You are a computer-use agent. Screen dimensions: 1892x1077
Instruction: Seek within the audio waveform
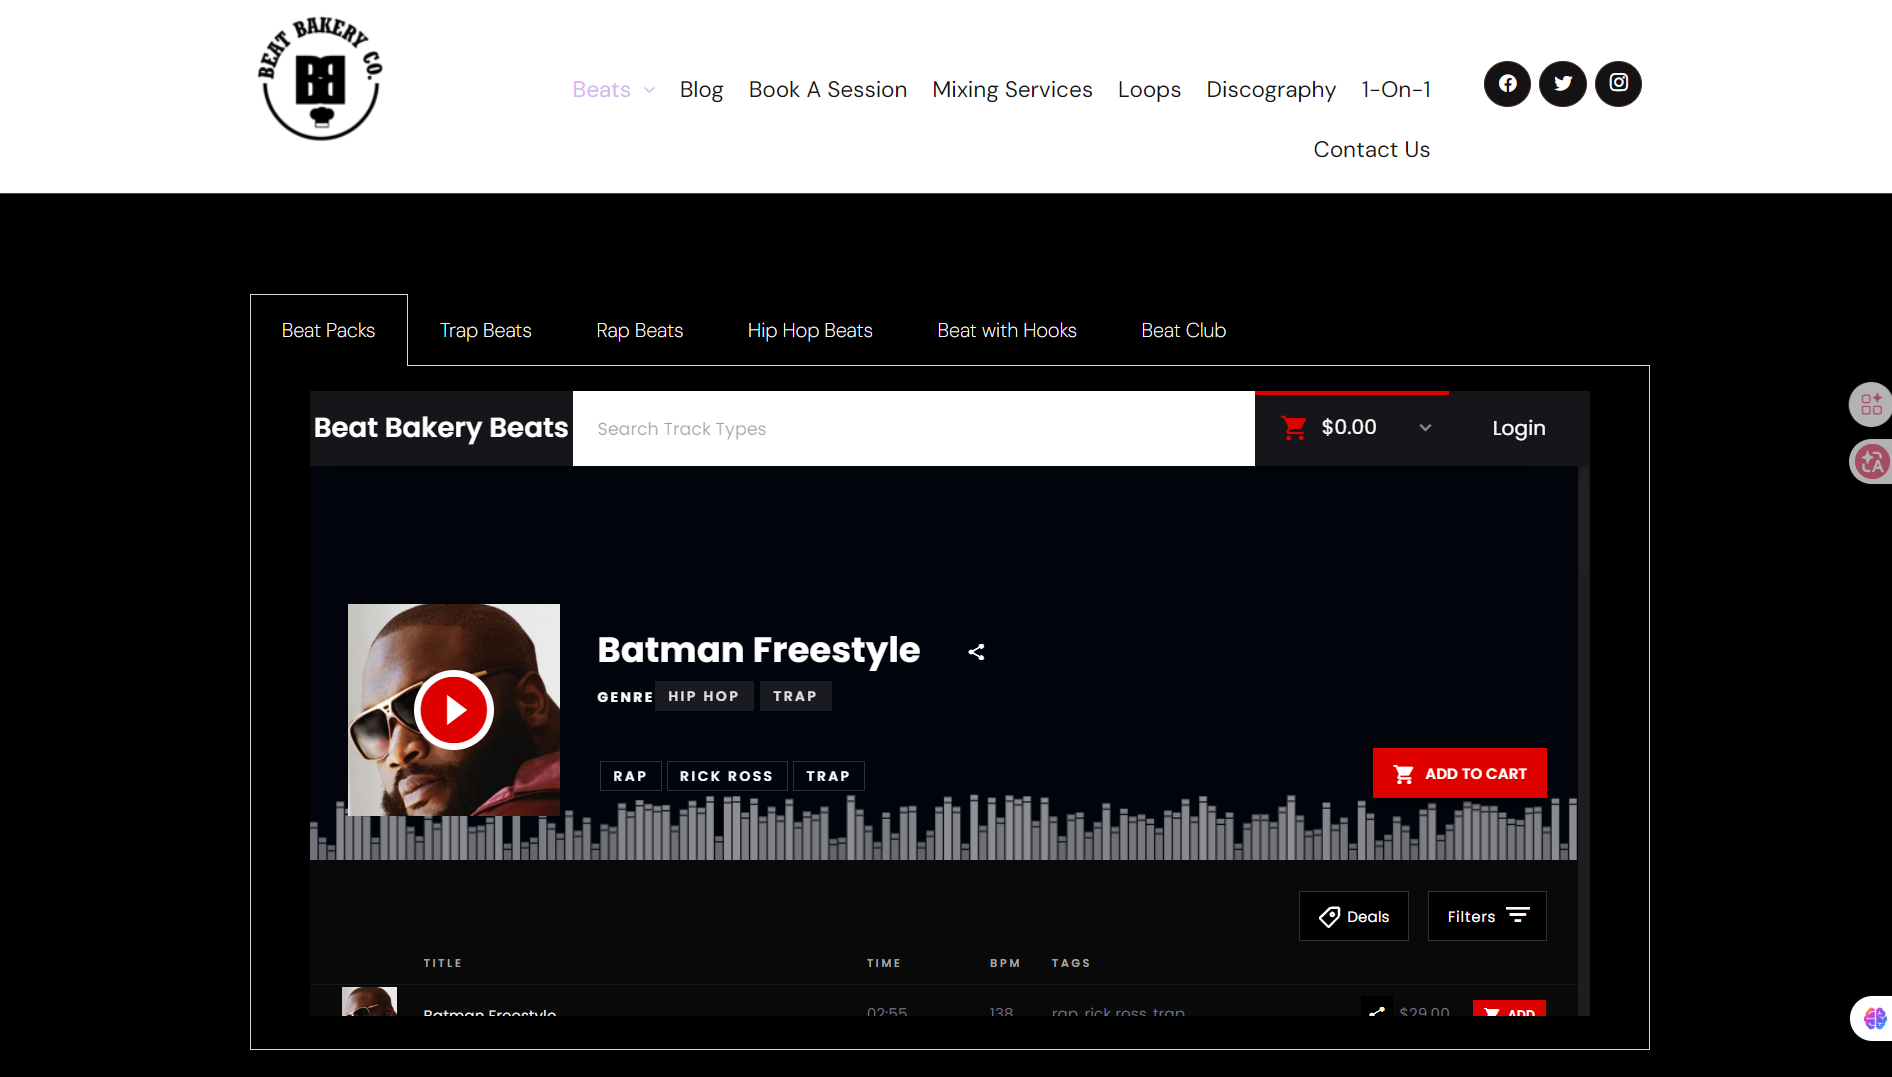[943, 828]
